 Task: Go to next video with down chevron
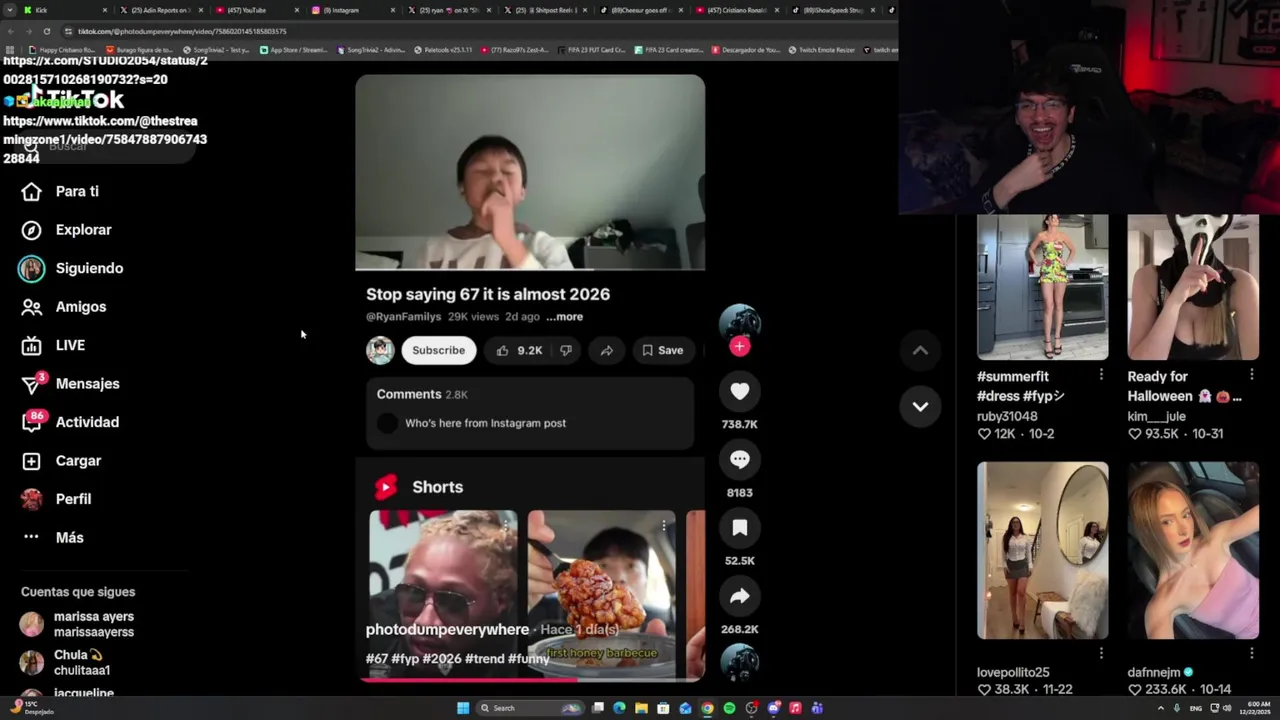pyautogui.click(x=920, y=406)
